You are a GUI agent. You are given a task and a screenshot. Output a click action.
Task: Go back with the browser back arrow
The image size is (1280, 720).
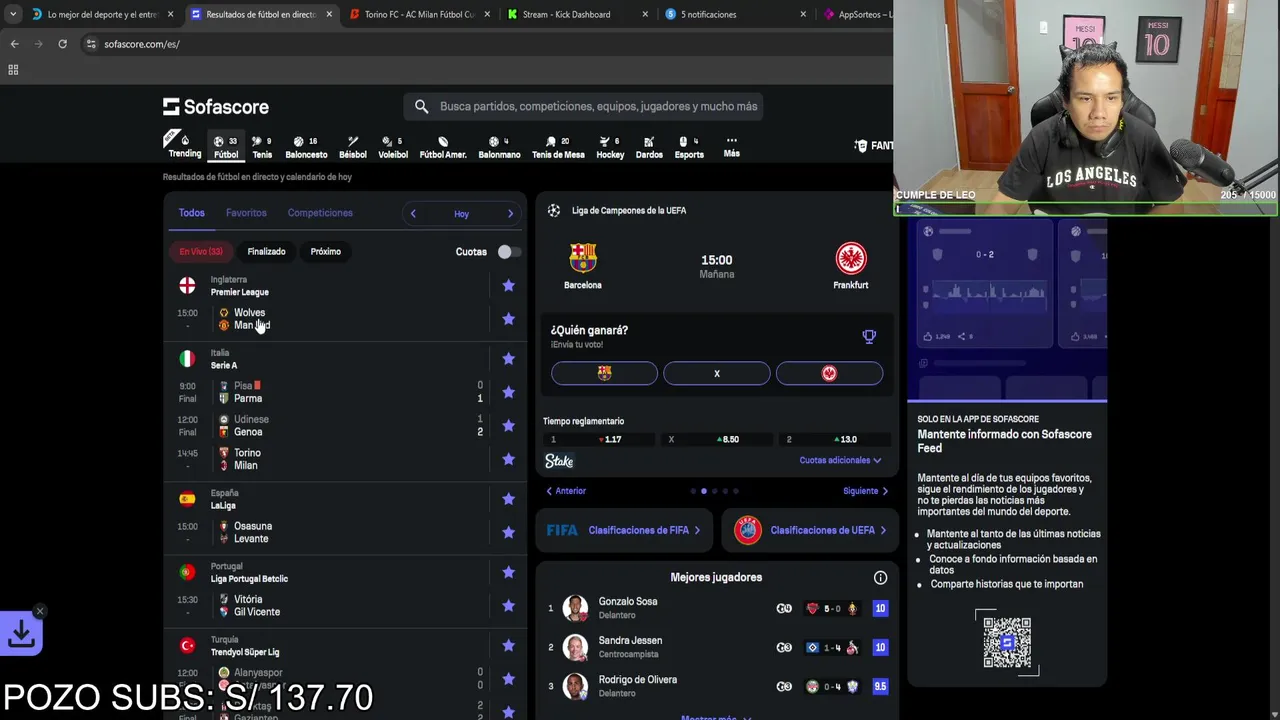(14, 44)
